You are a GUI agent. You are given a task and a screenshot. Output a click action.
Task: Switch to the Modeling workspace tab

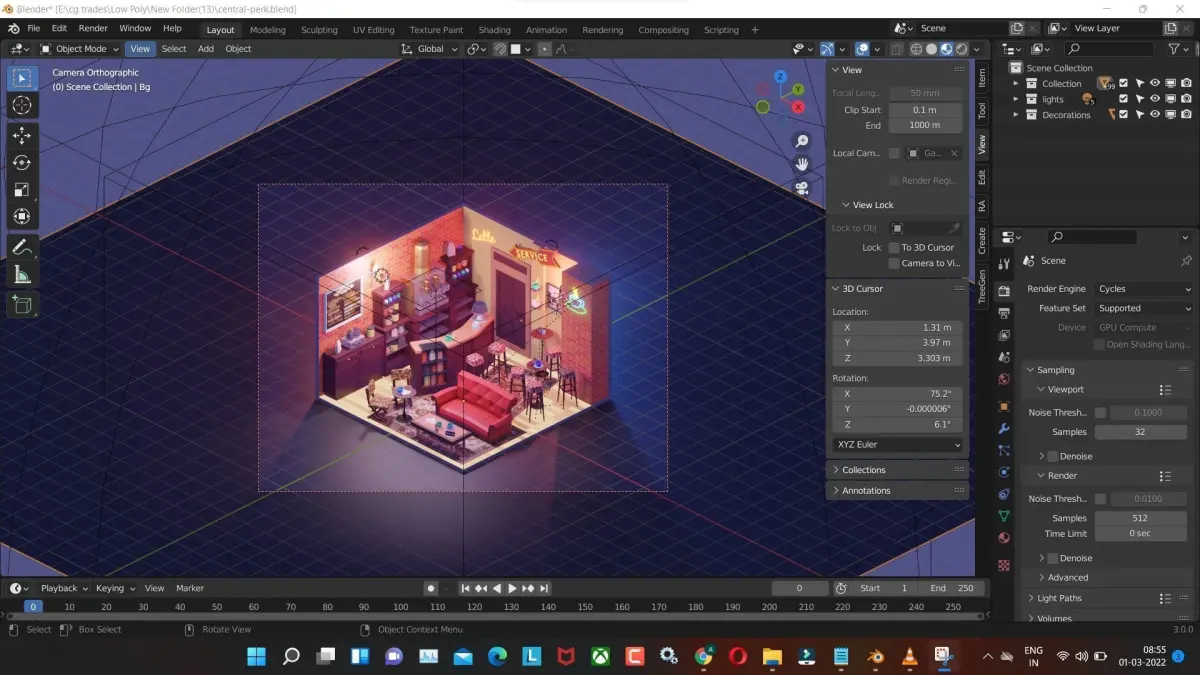(267, 30)
